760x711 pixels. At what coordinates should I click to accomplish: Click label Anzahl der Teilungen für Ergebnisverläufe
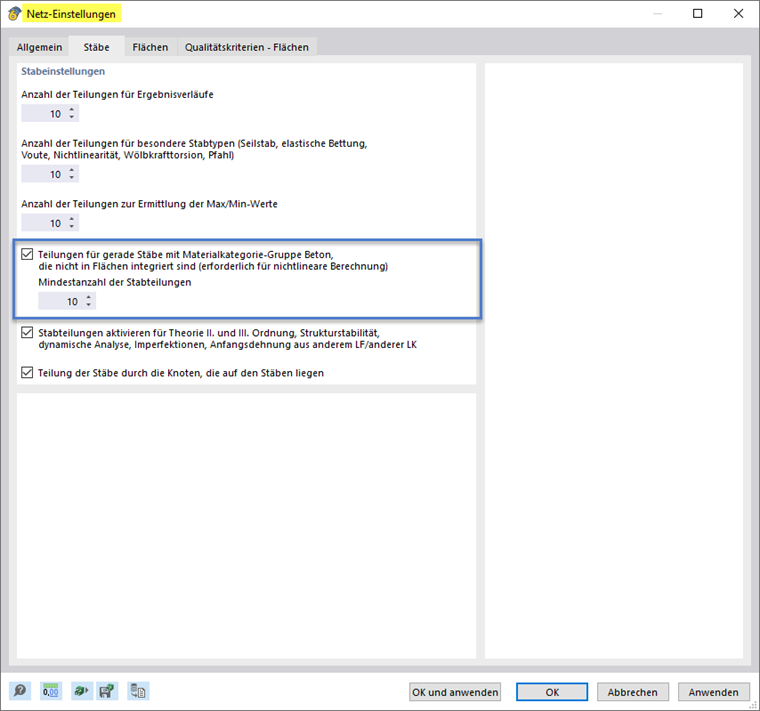(x=117, y=95)
